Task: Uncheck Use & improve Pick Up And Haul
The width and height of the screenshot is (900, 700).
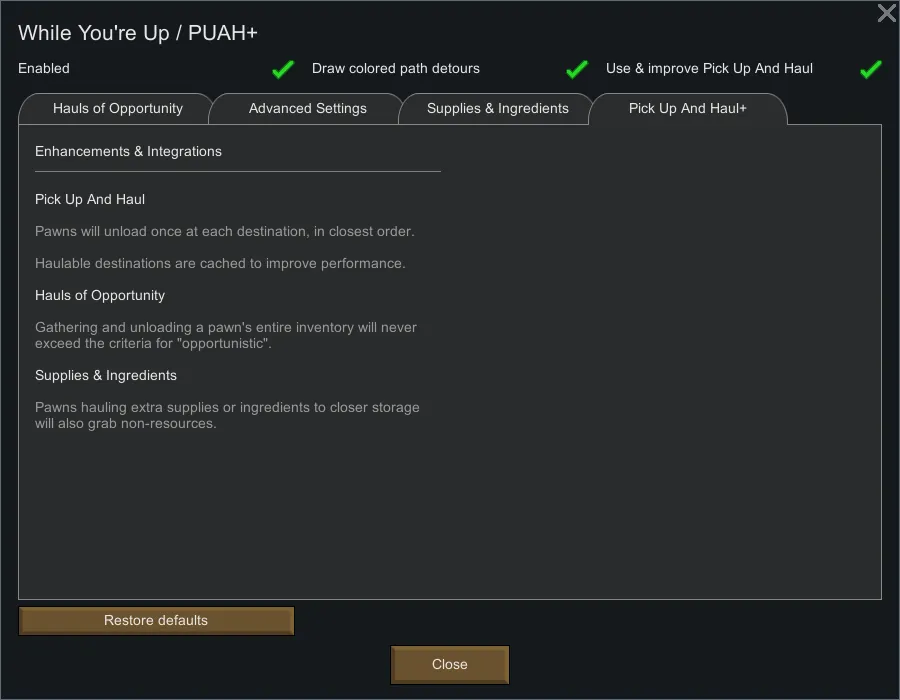Action: (x=870, y=69)
